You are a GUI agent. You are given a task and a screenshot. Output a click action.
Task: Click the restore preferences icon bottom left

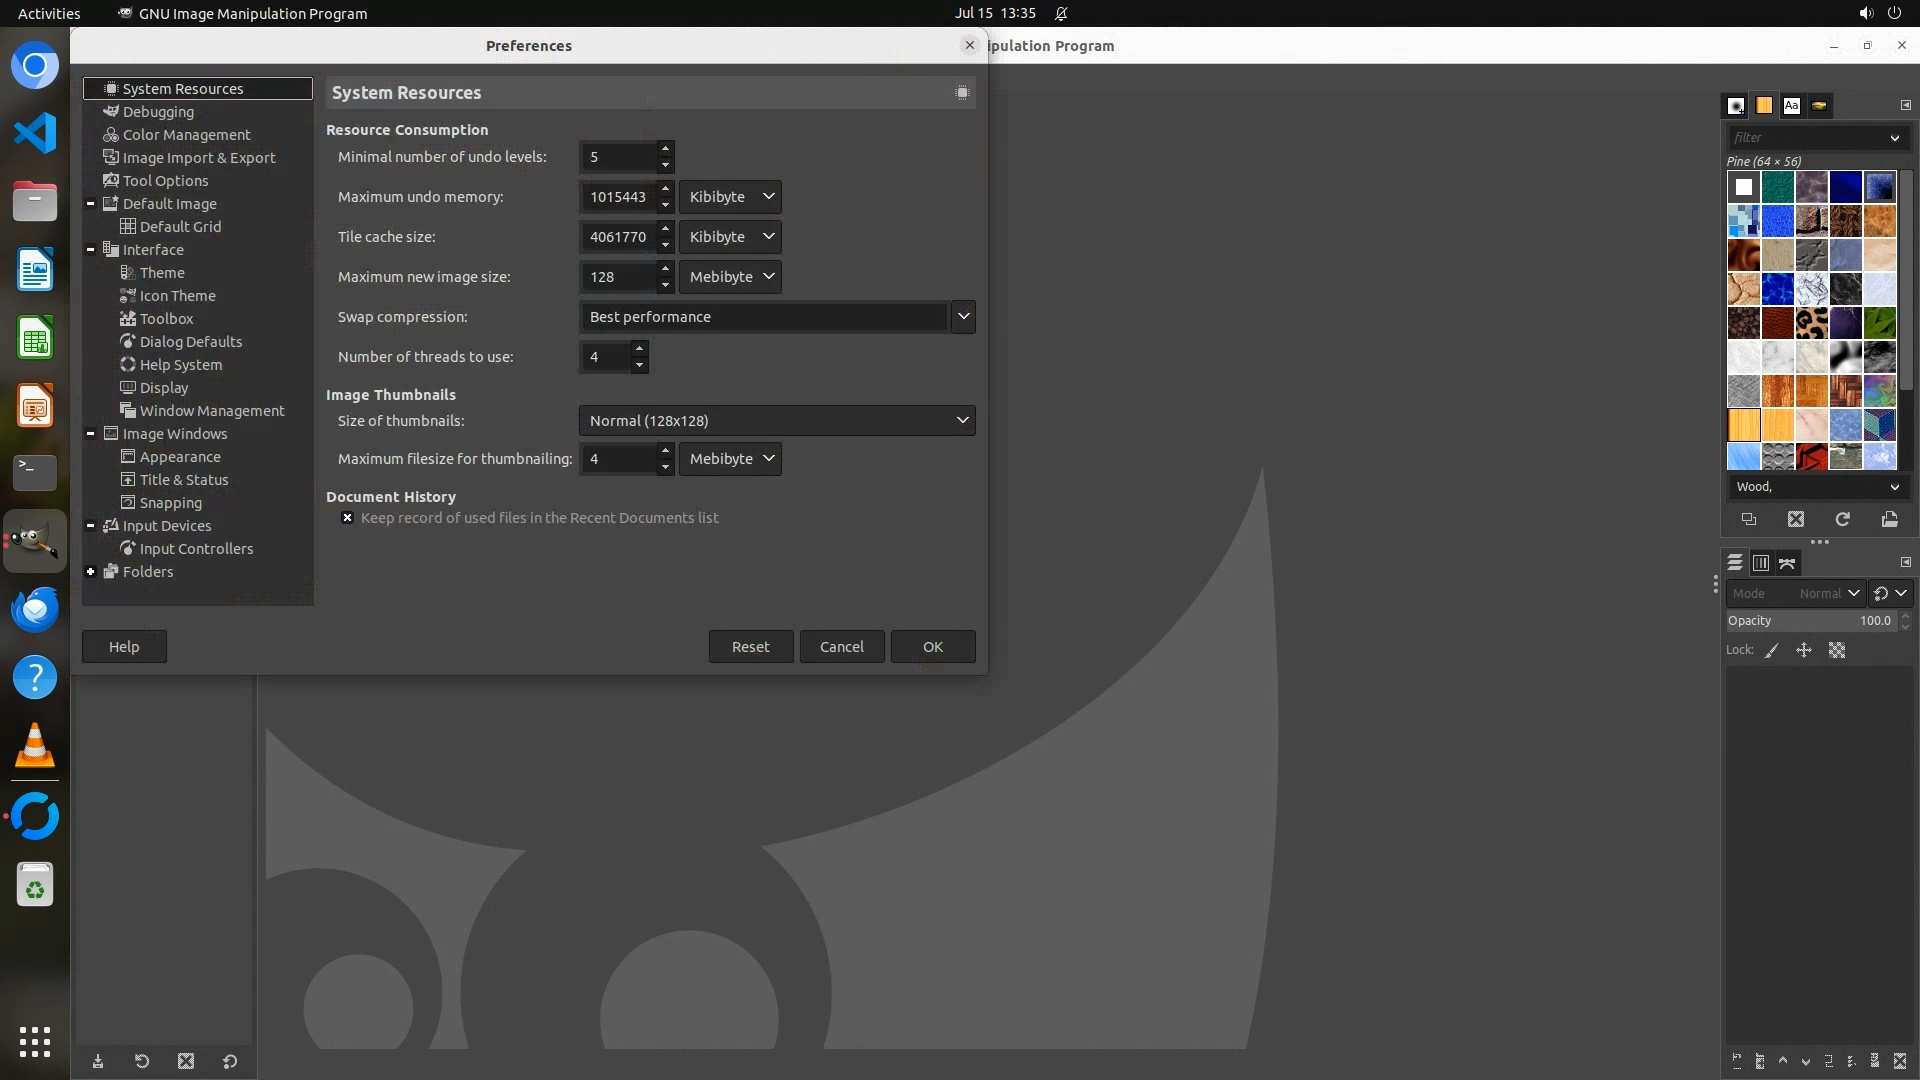tap(142, 1061)
